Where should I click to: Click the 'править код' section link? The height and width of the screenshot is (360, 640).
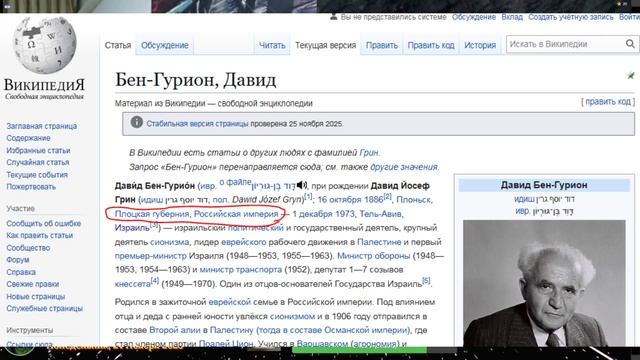pyautogui.click(x=608, y=102)
